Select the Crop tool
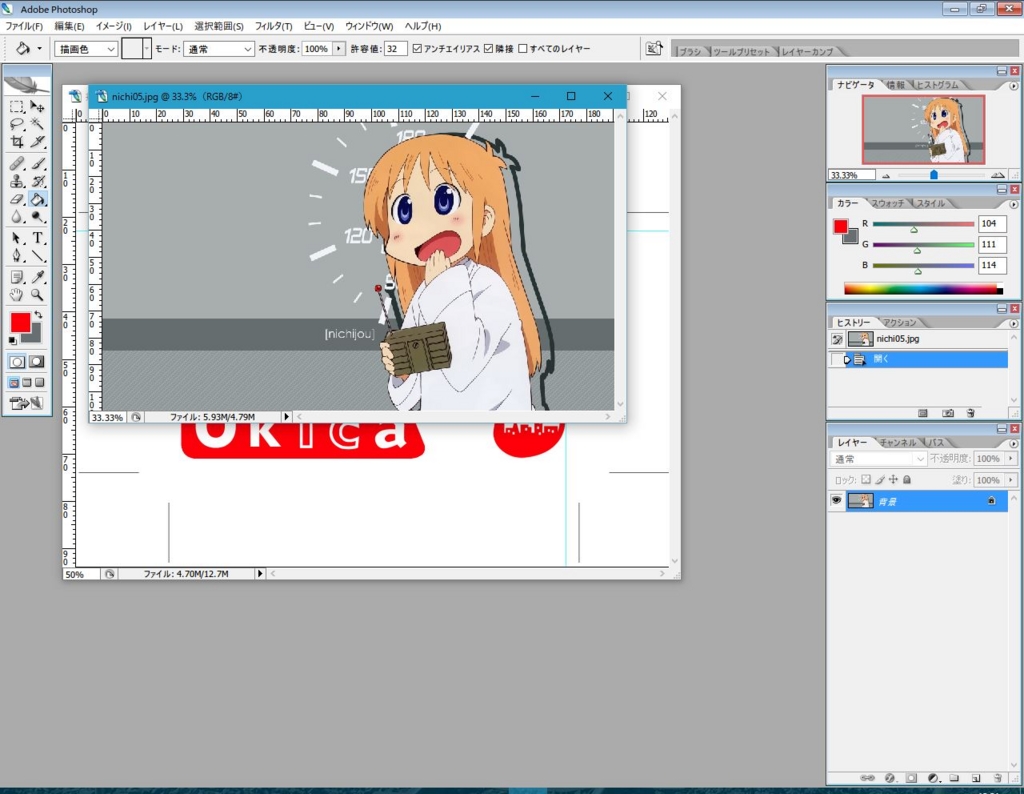 17,142
